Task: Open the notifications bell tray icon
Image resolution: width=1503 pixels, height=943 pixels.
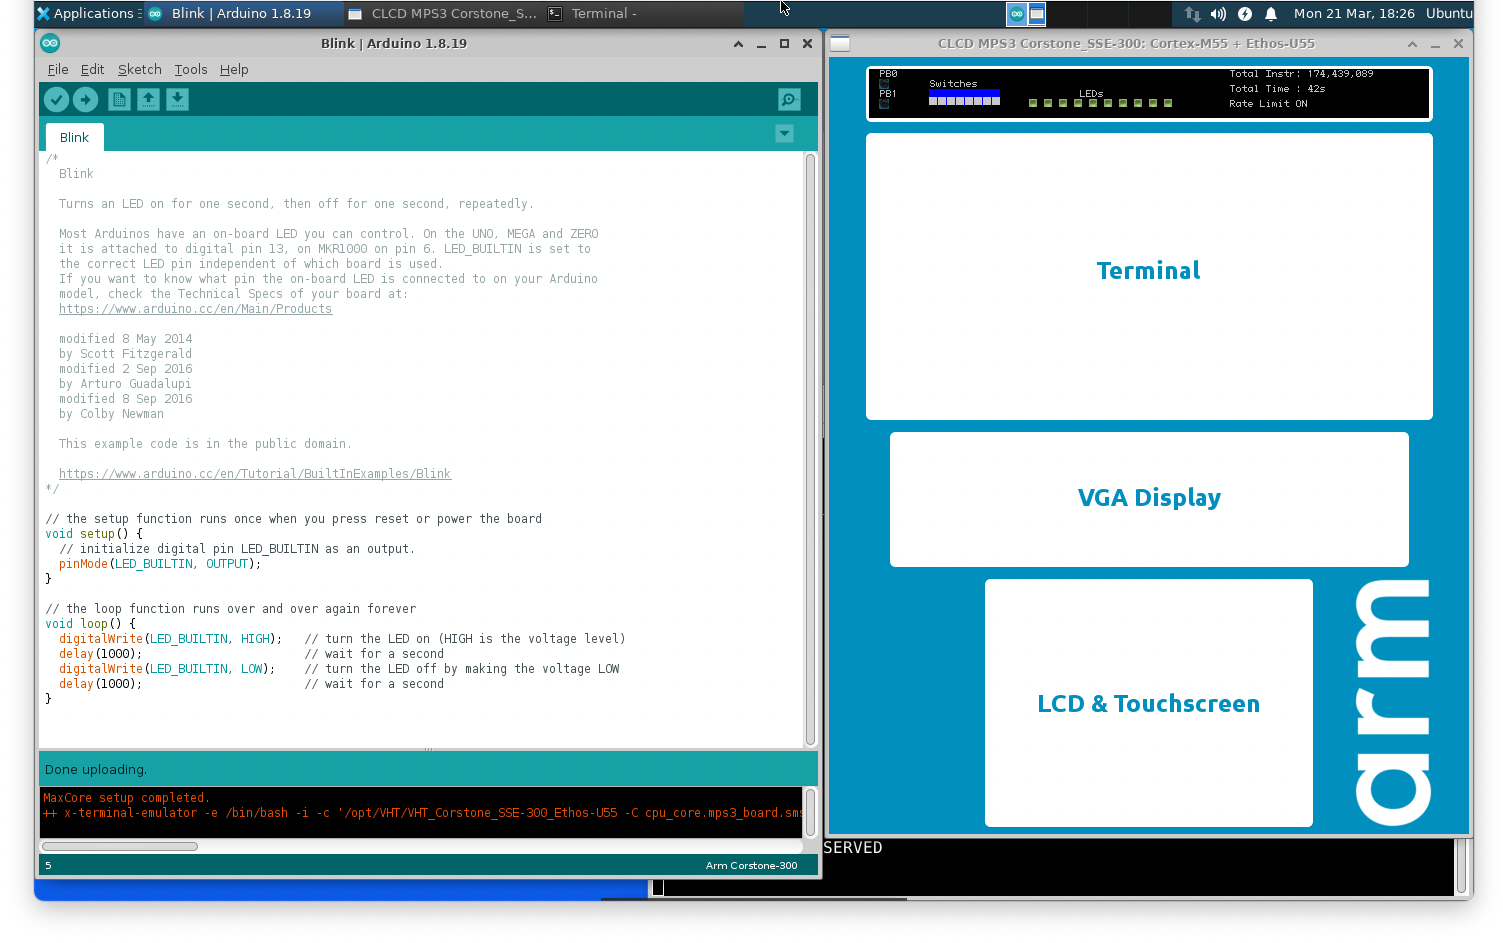Action: pos(1271,14)
